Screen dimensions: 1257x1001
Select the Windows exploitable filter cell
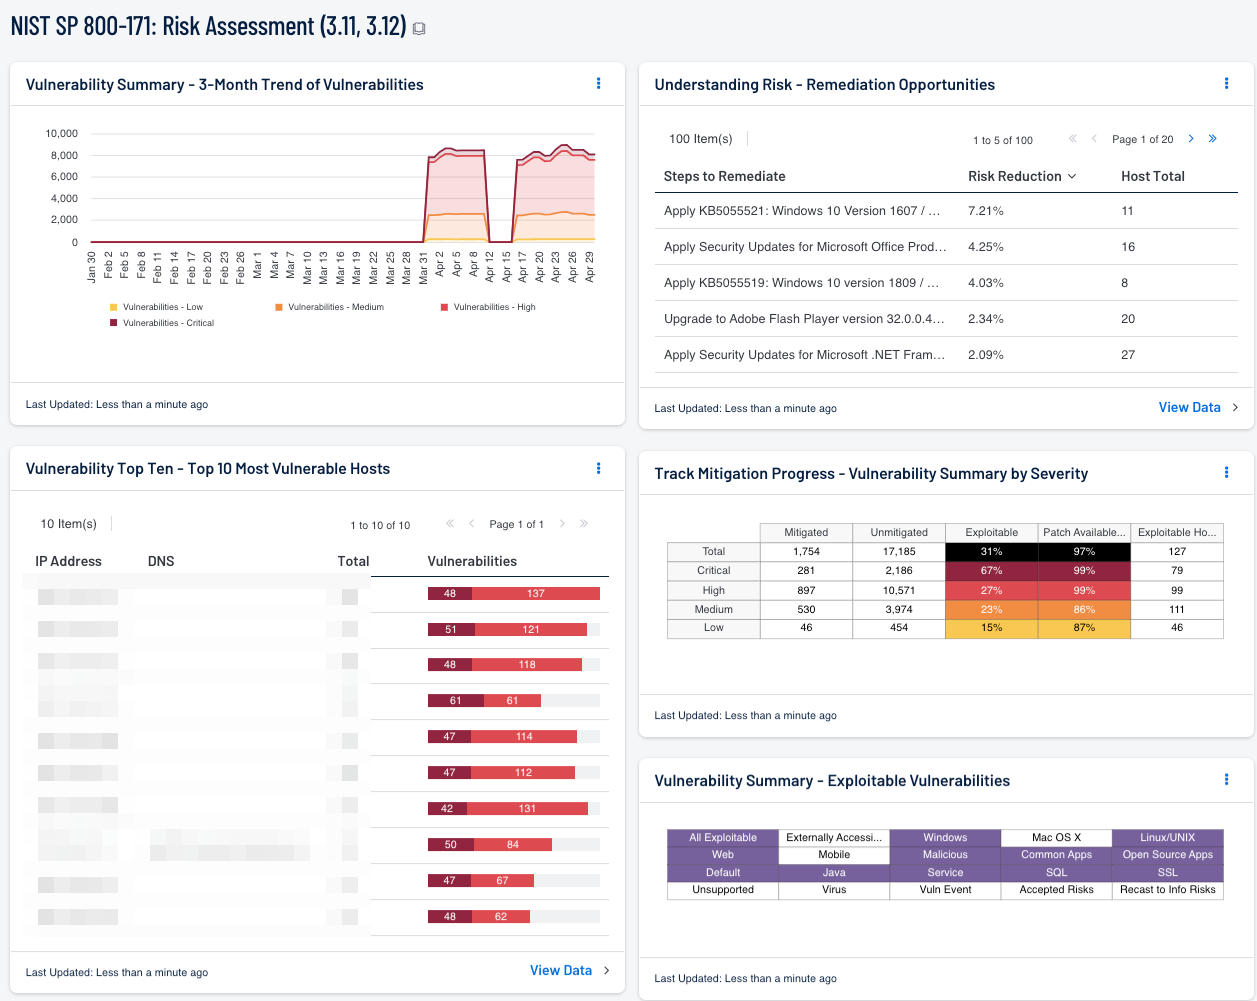point(945,838)
